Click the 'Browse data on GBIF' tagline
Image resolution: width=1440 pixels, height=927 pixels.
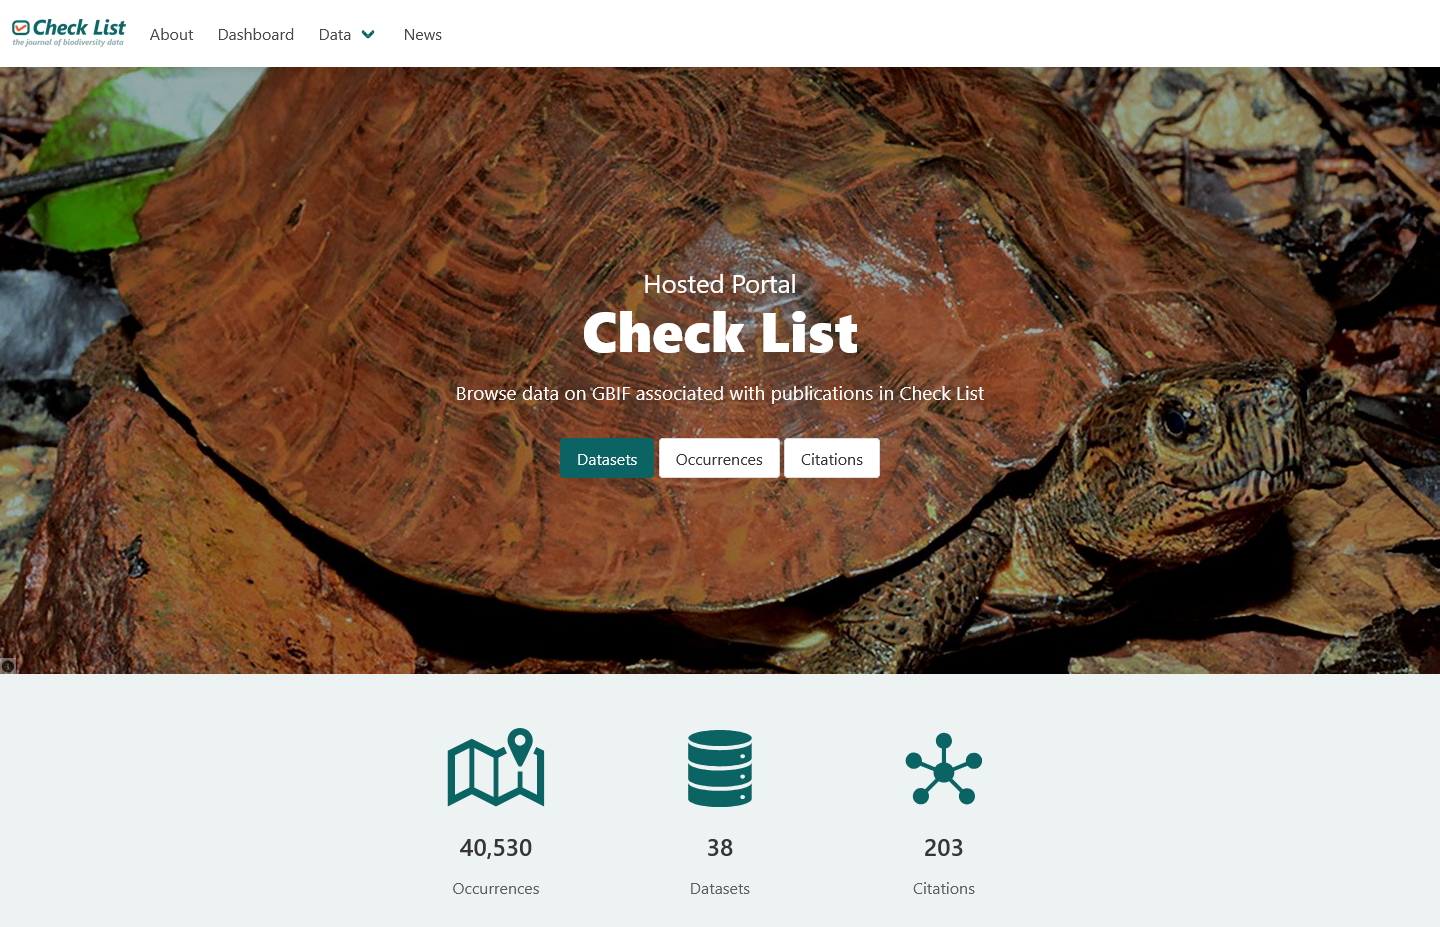(720, 393)
